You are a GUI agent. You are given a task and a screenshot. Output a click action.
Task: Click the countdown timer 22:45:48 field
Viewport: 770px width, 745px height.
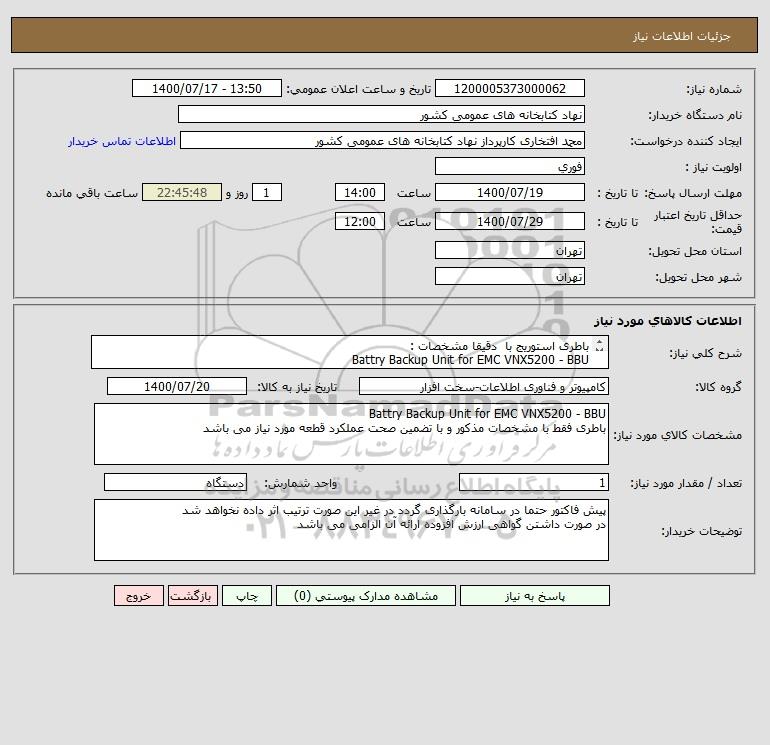(182, 193)
